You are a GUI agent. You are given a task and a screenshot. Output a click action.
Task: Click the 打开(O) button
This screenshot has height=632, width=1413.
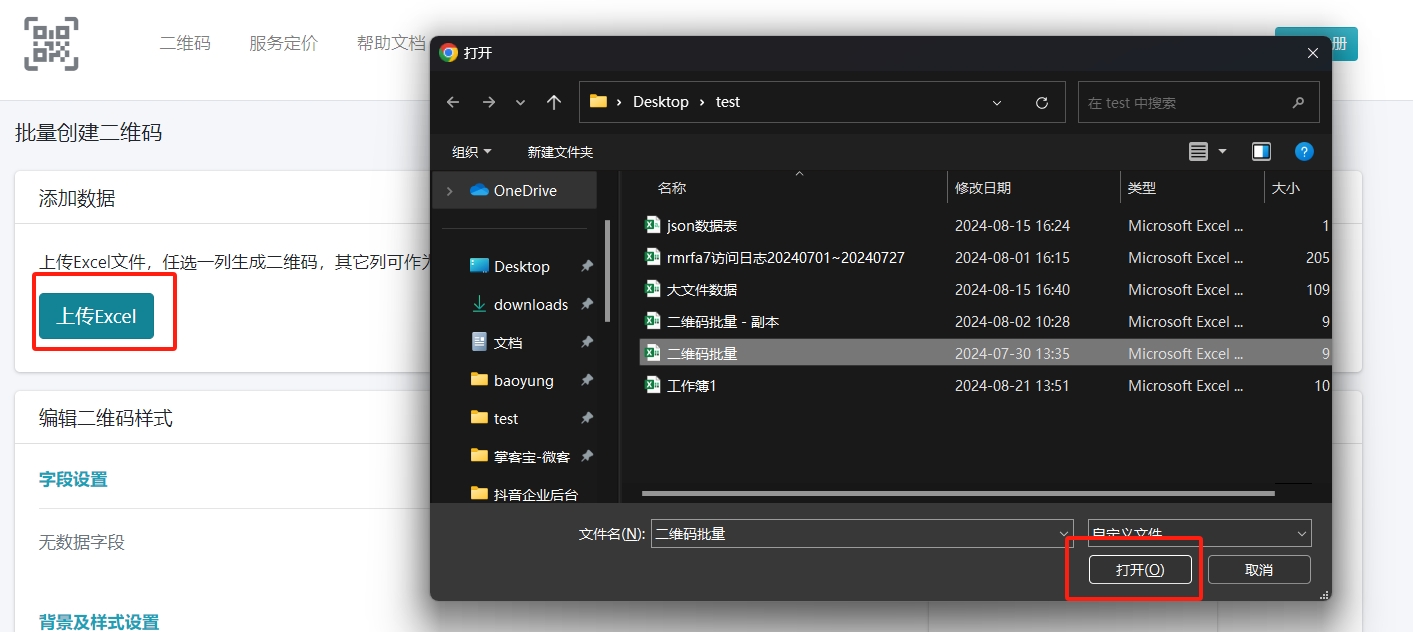click(x=1140, y=570)
